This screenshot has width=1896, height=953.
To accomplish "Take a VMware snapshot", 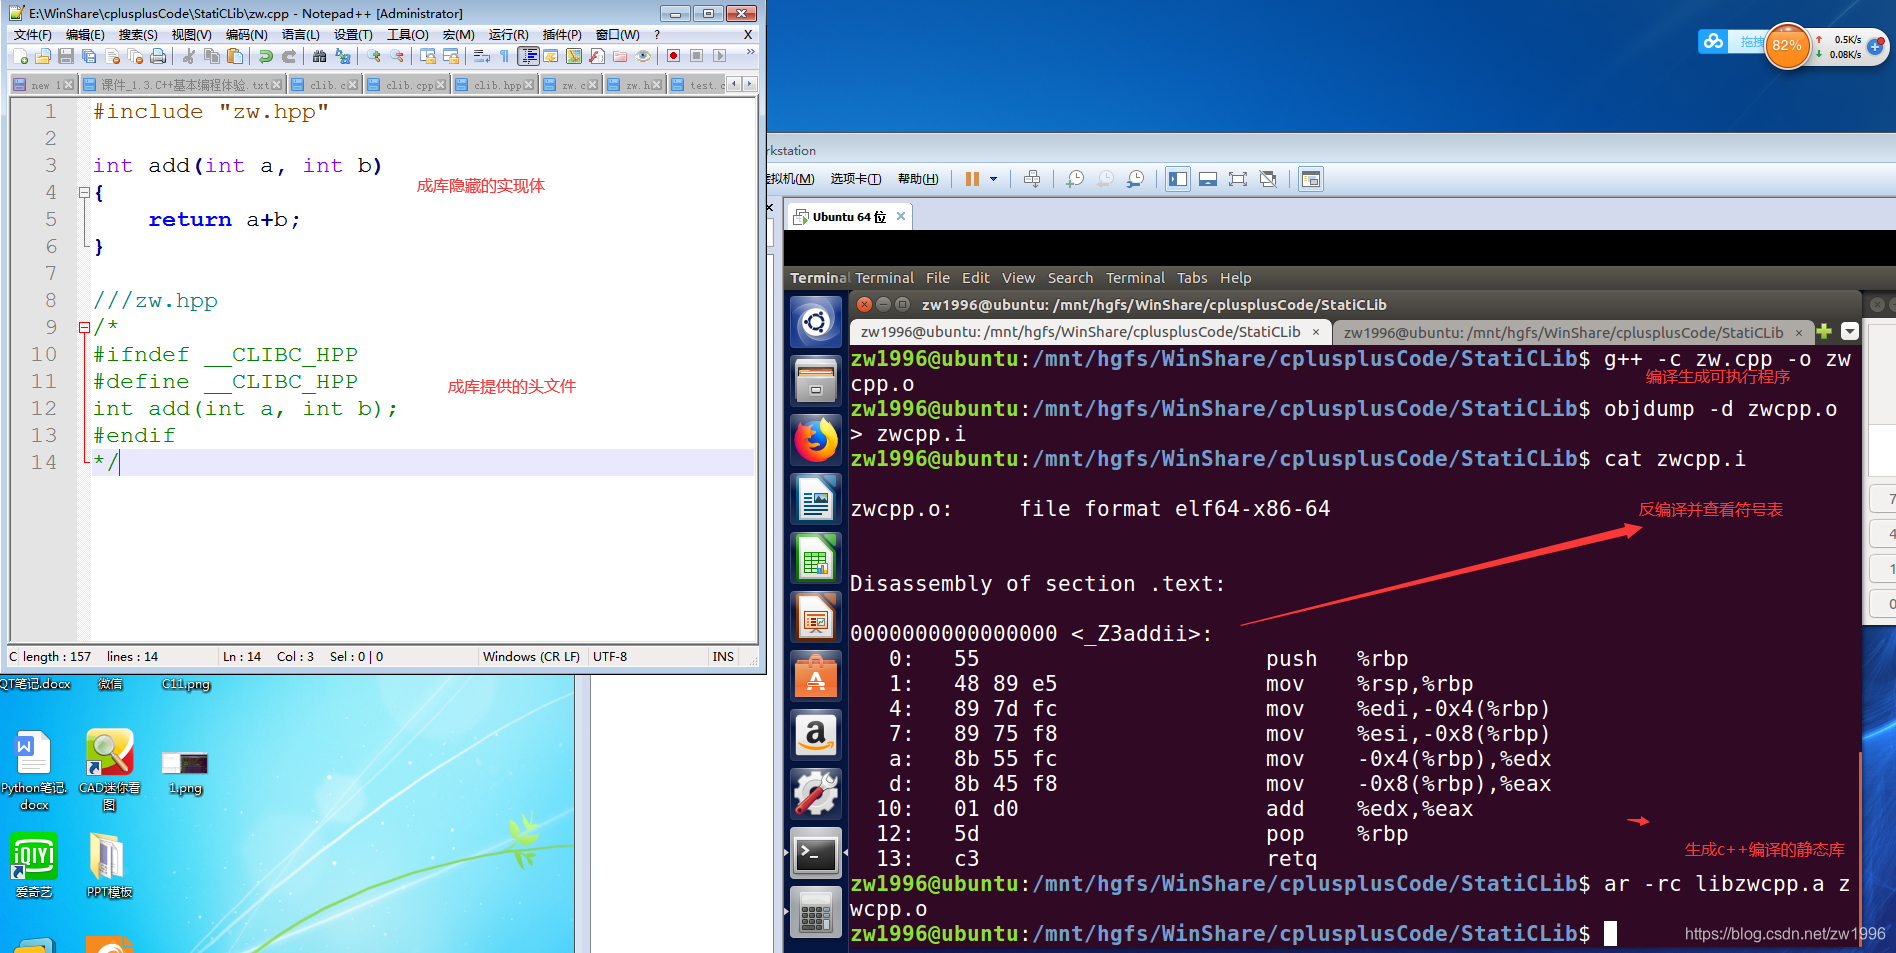I will tap(1075, 179).
